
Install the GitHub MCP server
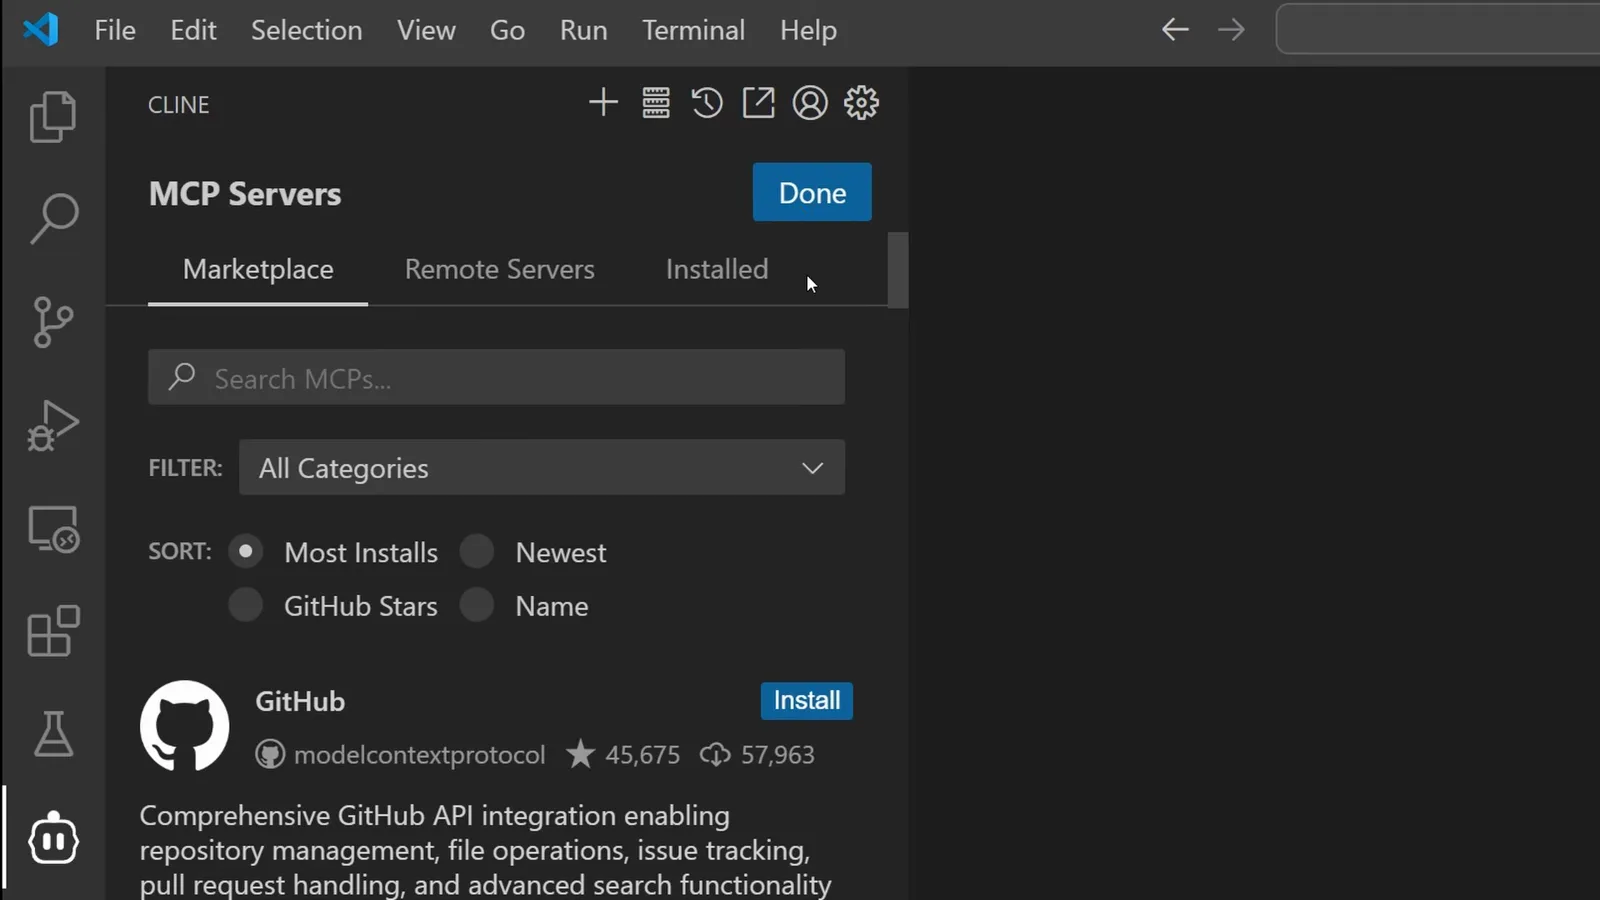pos(806,701)
